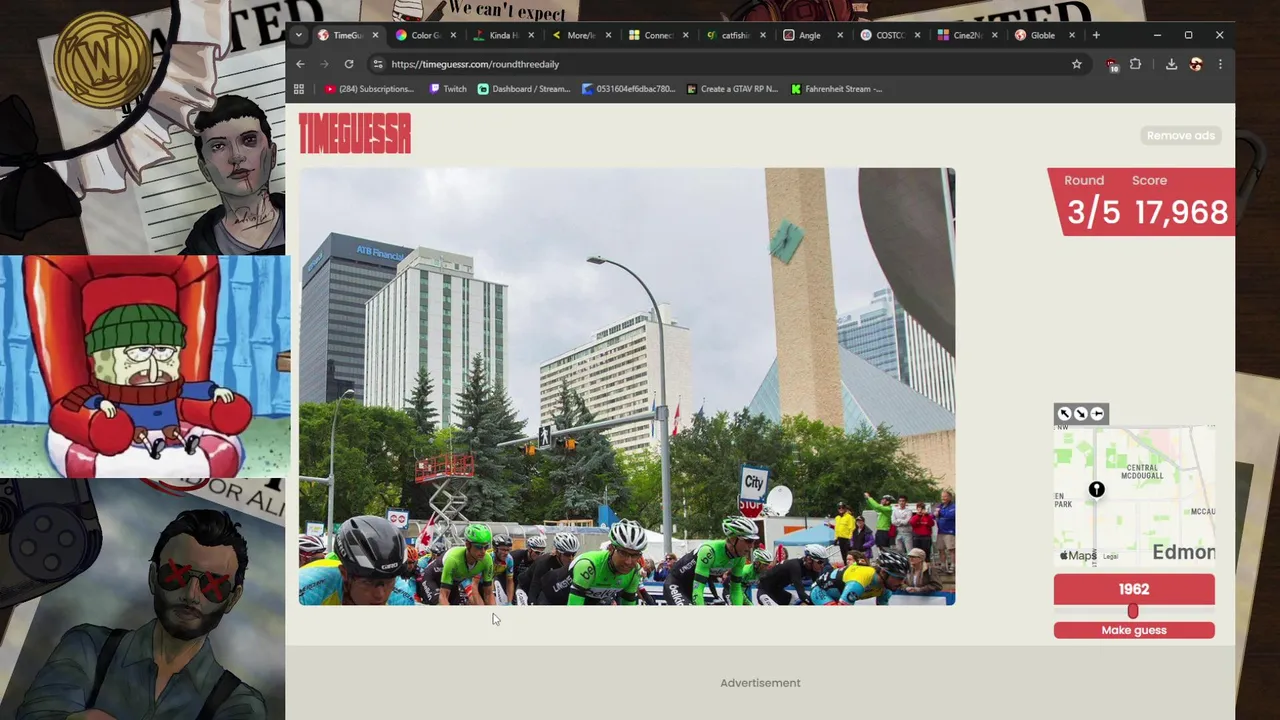The height and width of the screenshot is (720, 1280).
Task: Click the Apple Maps logo
Action: pos(1078,555)
